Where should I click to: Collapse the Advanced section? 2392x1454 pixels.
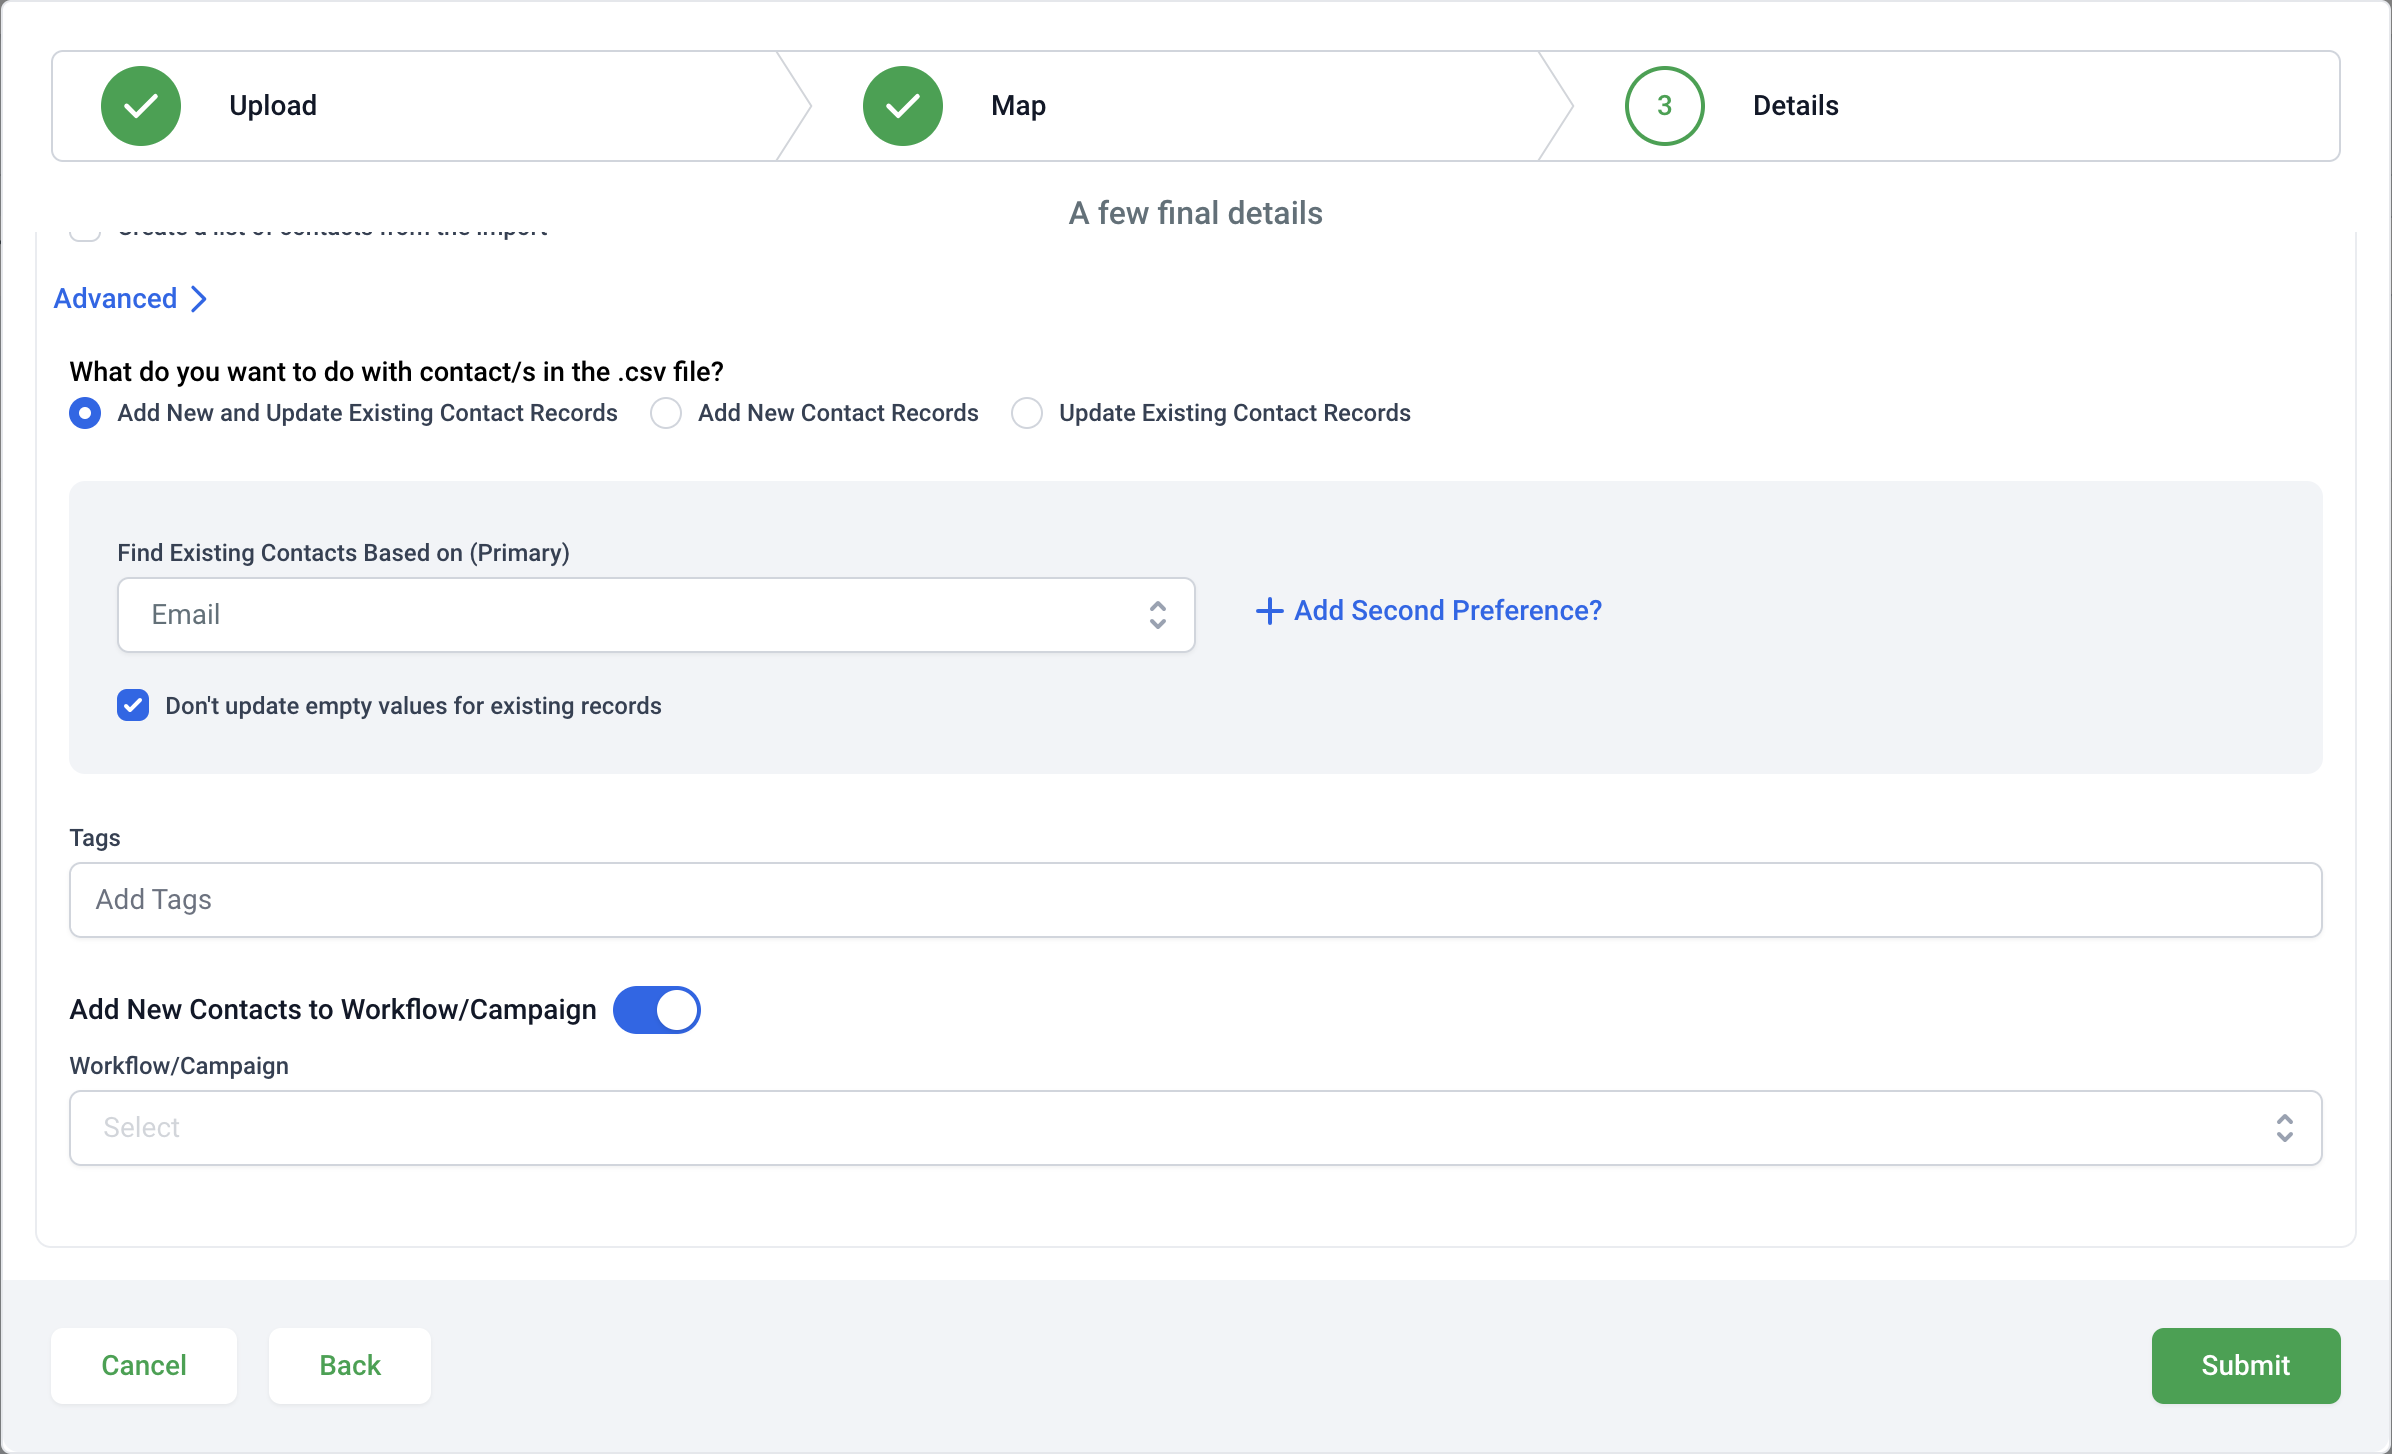pyautogui.click(x=130, y=299)
